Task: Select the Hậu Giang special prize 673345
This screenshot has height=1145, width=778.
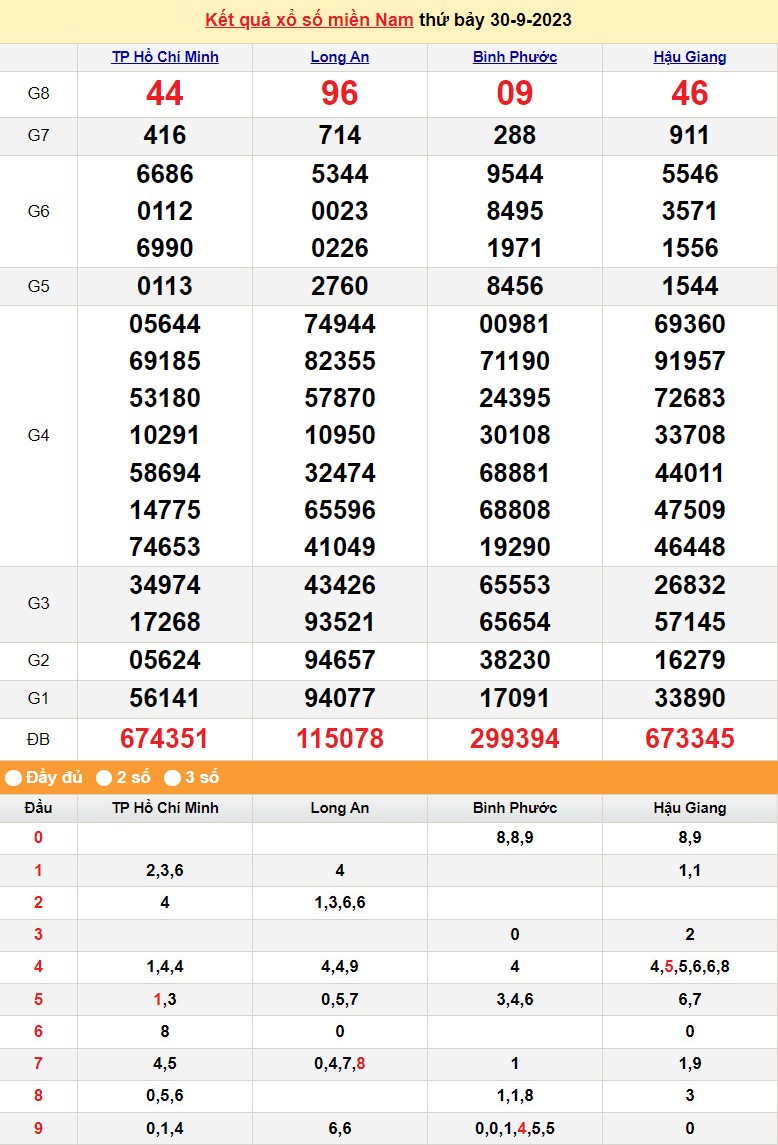Action: [690, 739]
